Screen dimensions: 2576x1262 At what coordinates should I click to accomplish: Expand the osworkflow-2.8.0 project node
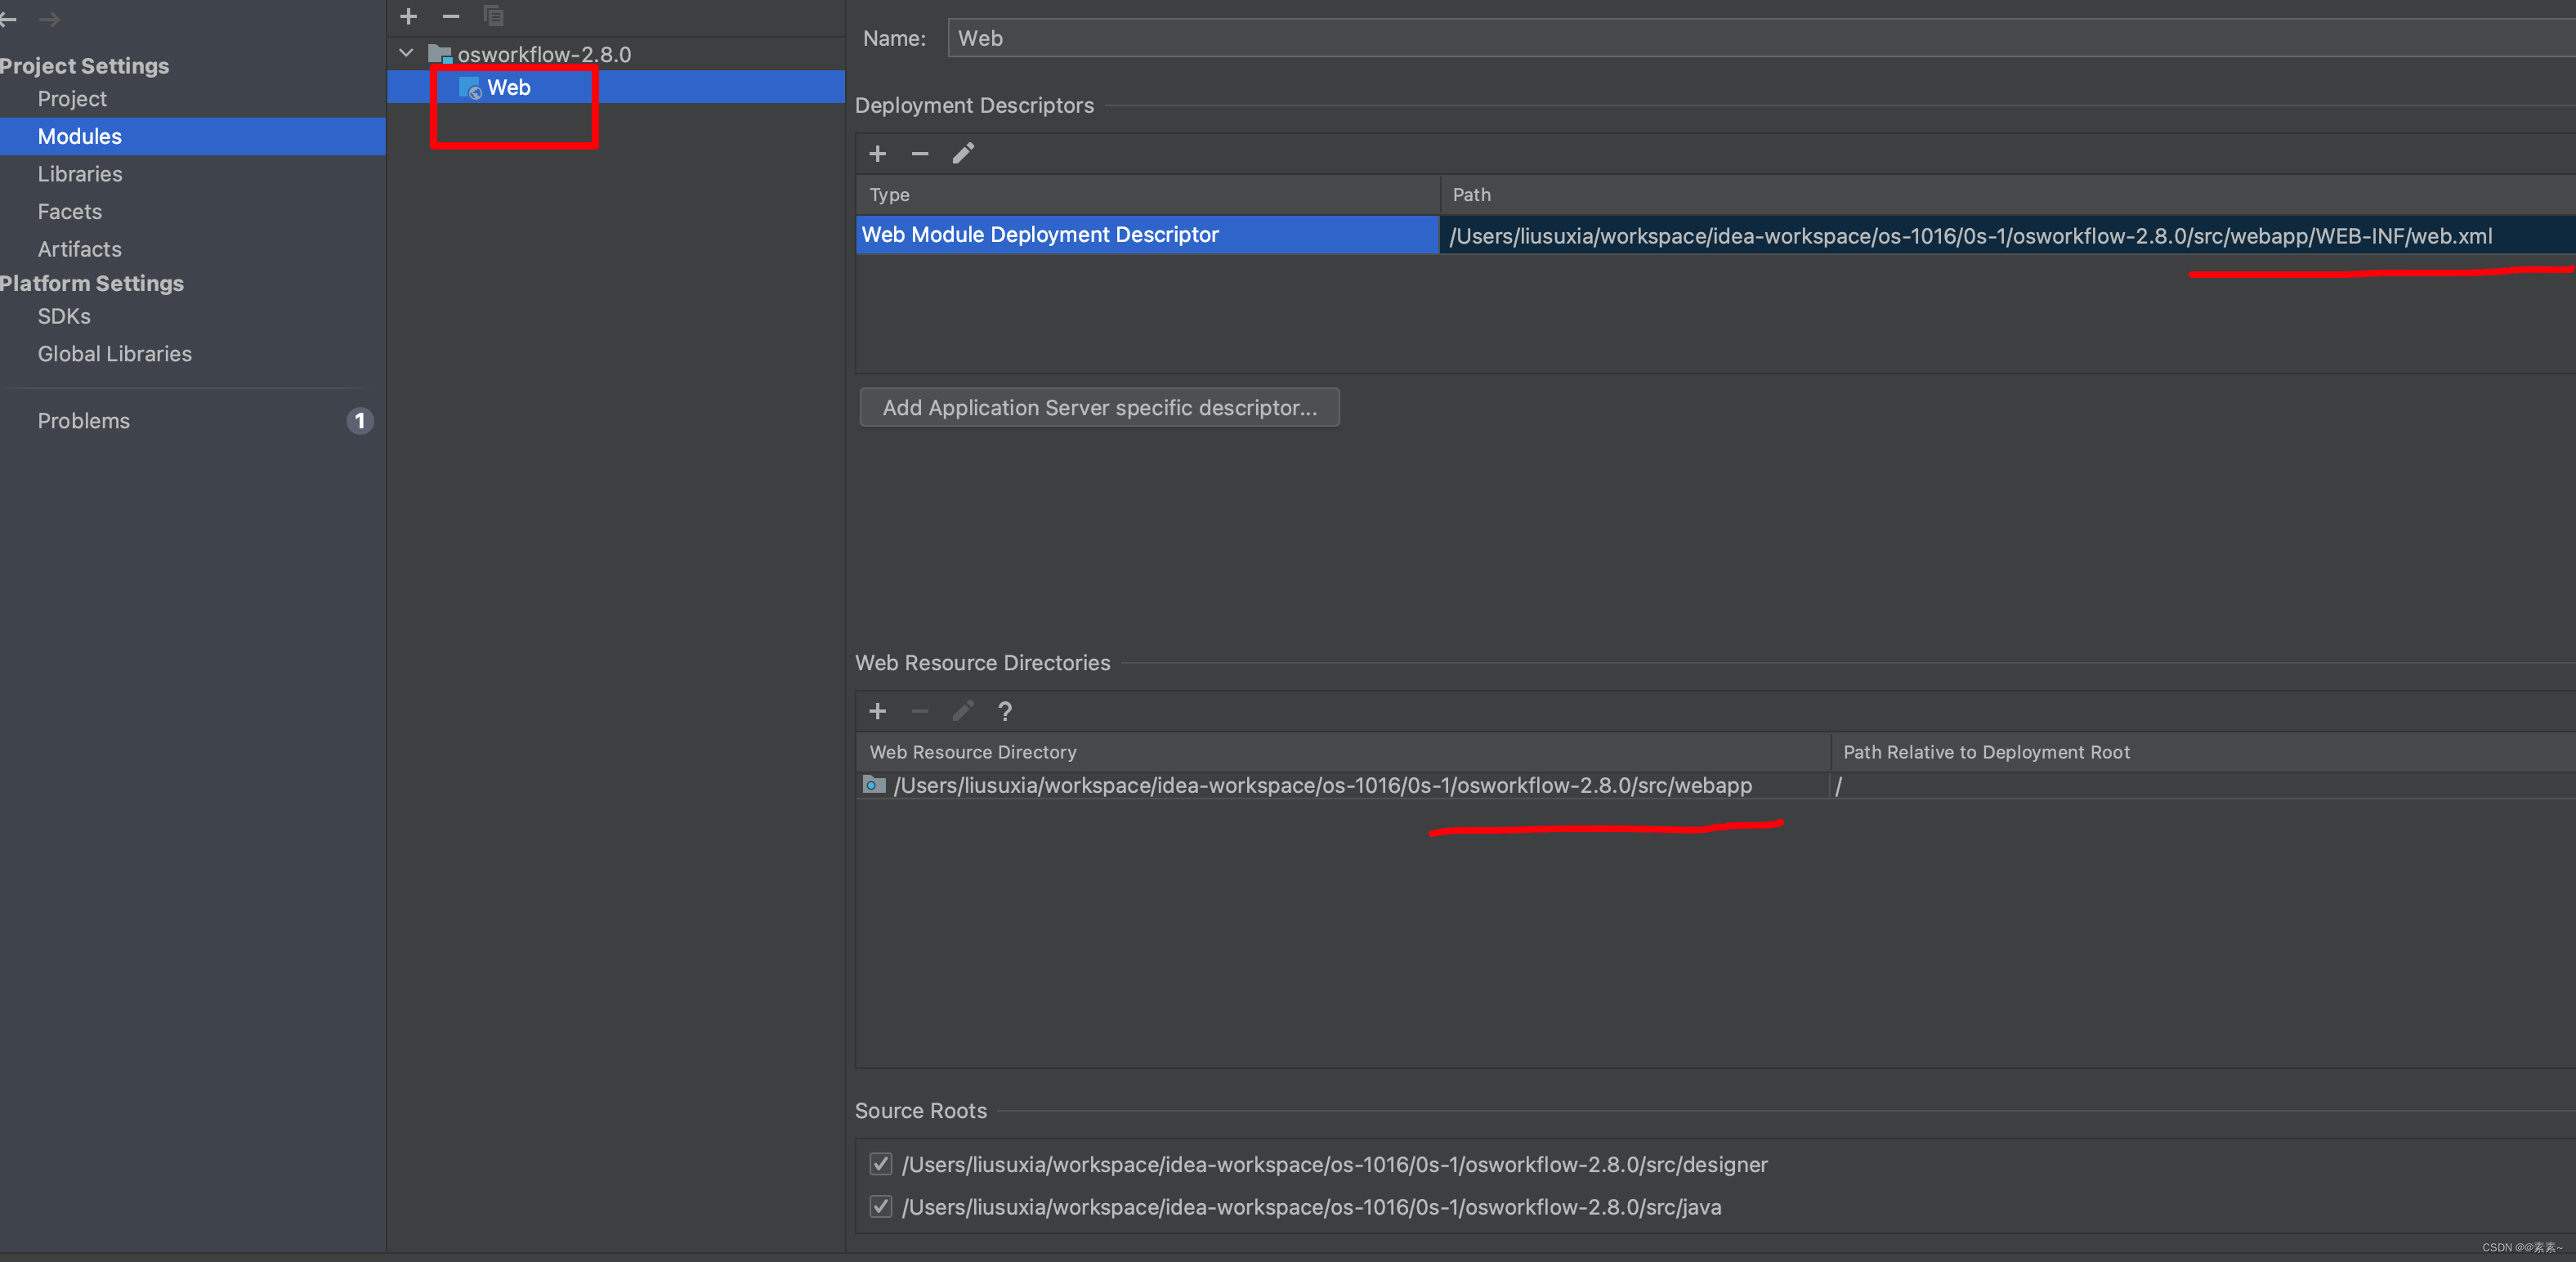(x=408, y=52)
